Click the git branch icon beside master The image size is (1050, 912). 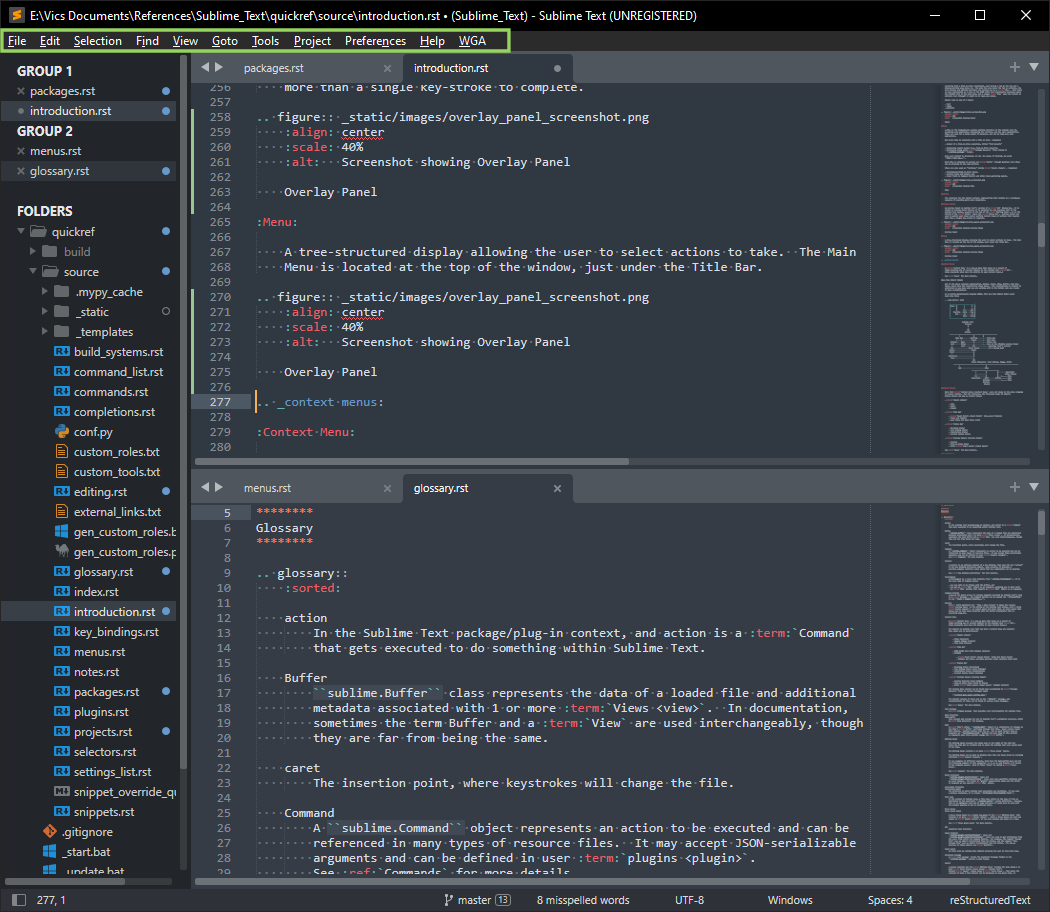[449, 900]
